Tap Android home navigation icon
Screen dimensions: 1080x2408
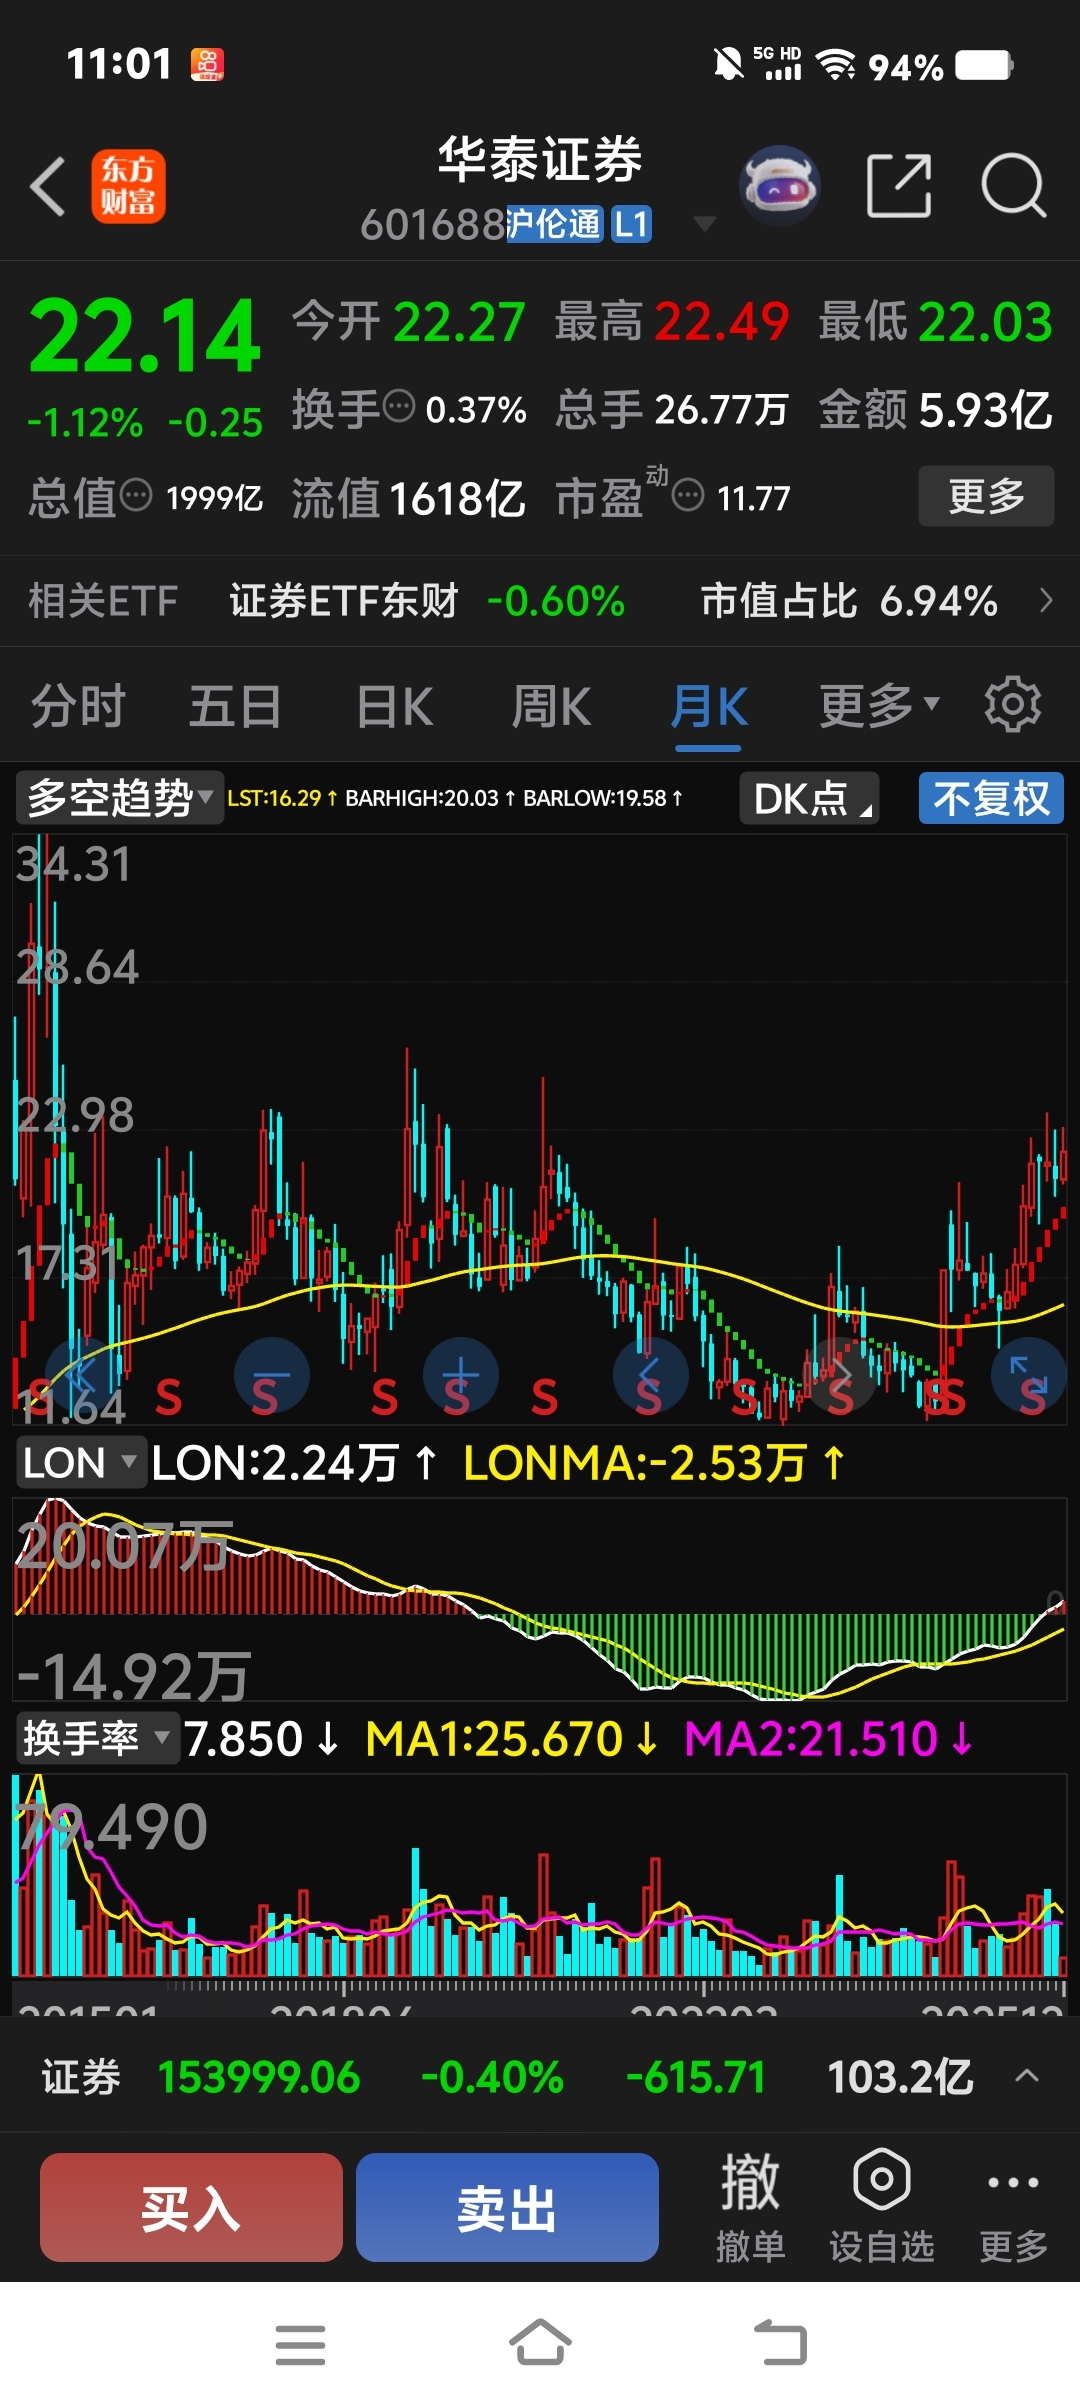click(540, 2343)
